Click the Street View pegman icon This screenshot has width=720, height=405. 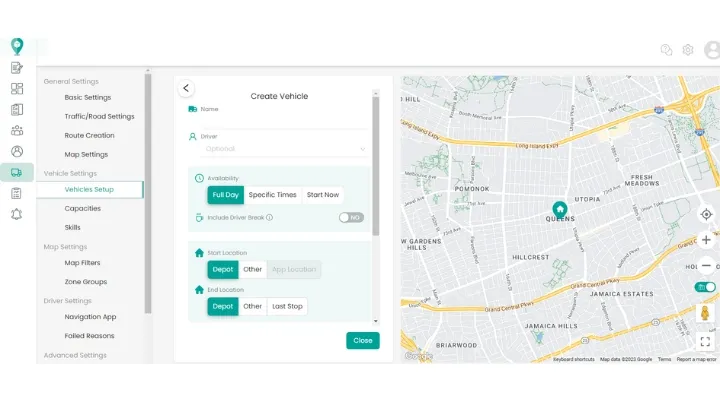pyautogui.click(x=705, y=314)
